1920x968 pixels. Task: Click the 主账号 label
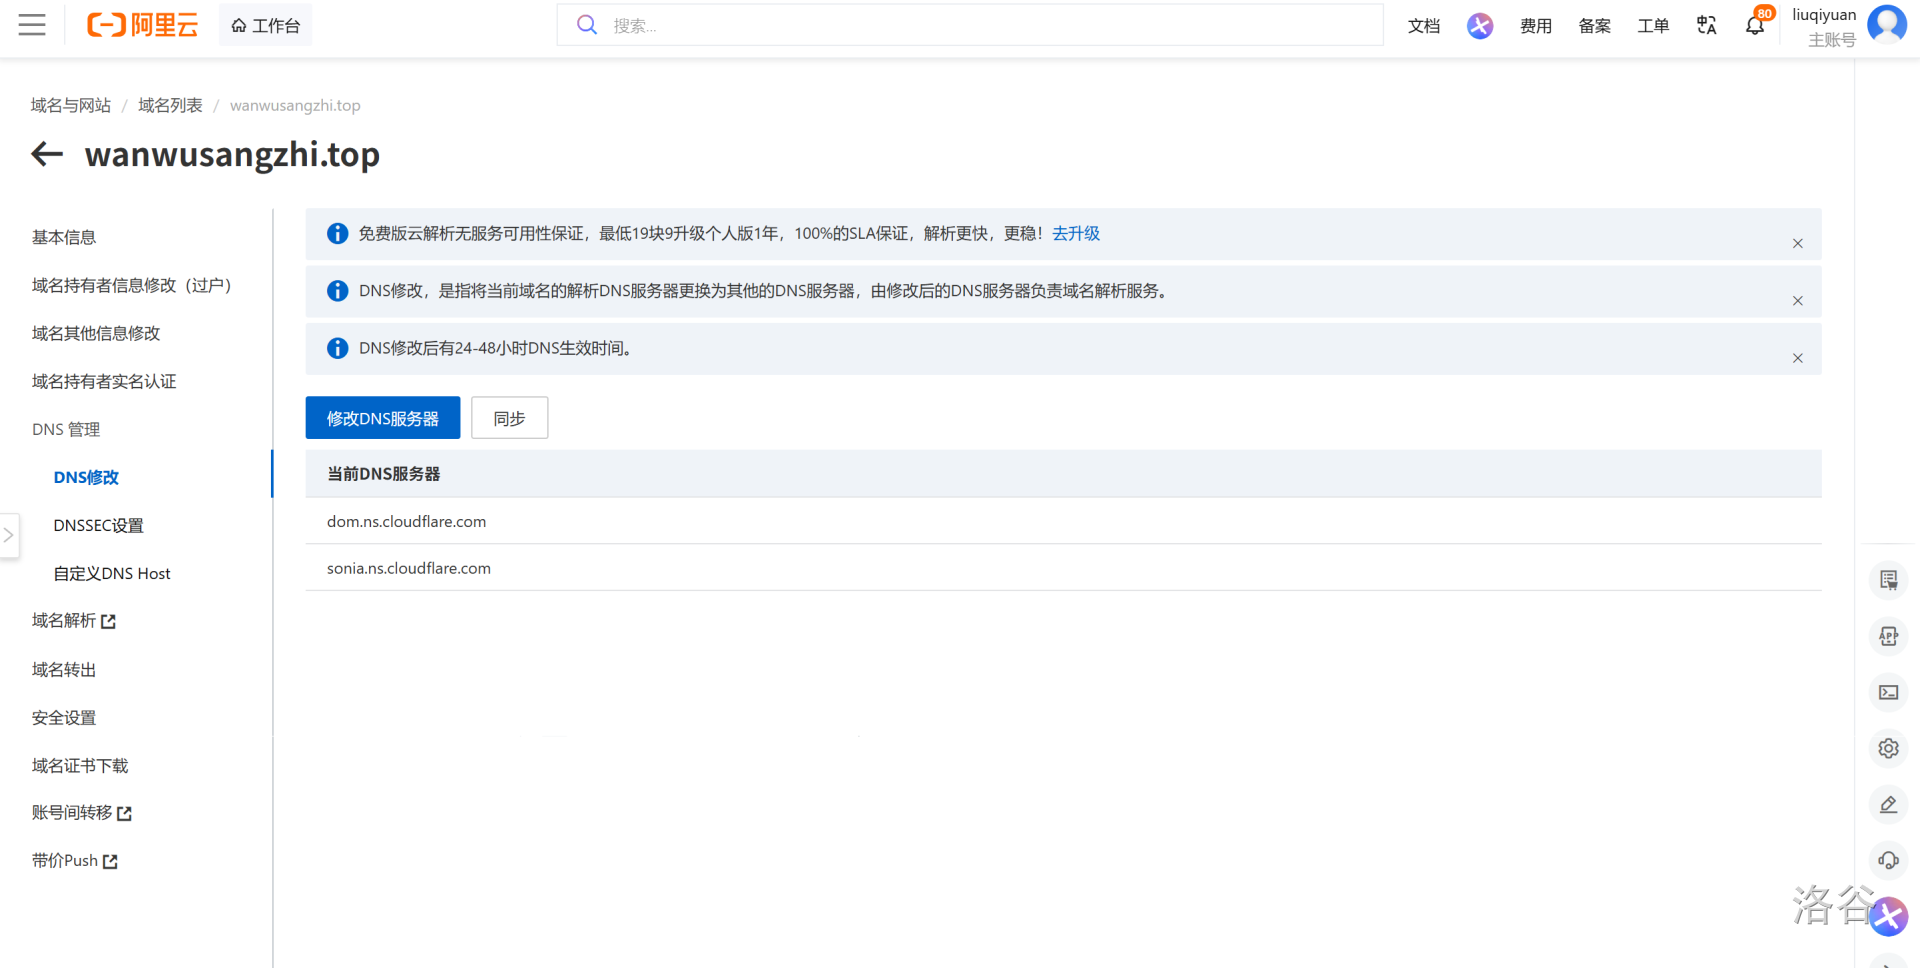tap(1831, 40)
